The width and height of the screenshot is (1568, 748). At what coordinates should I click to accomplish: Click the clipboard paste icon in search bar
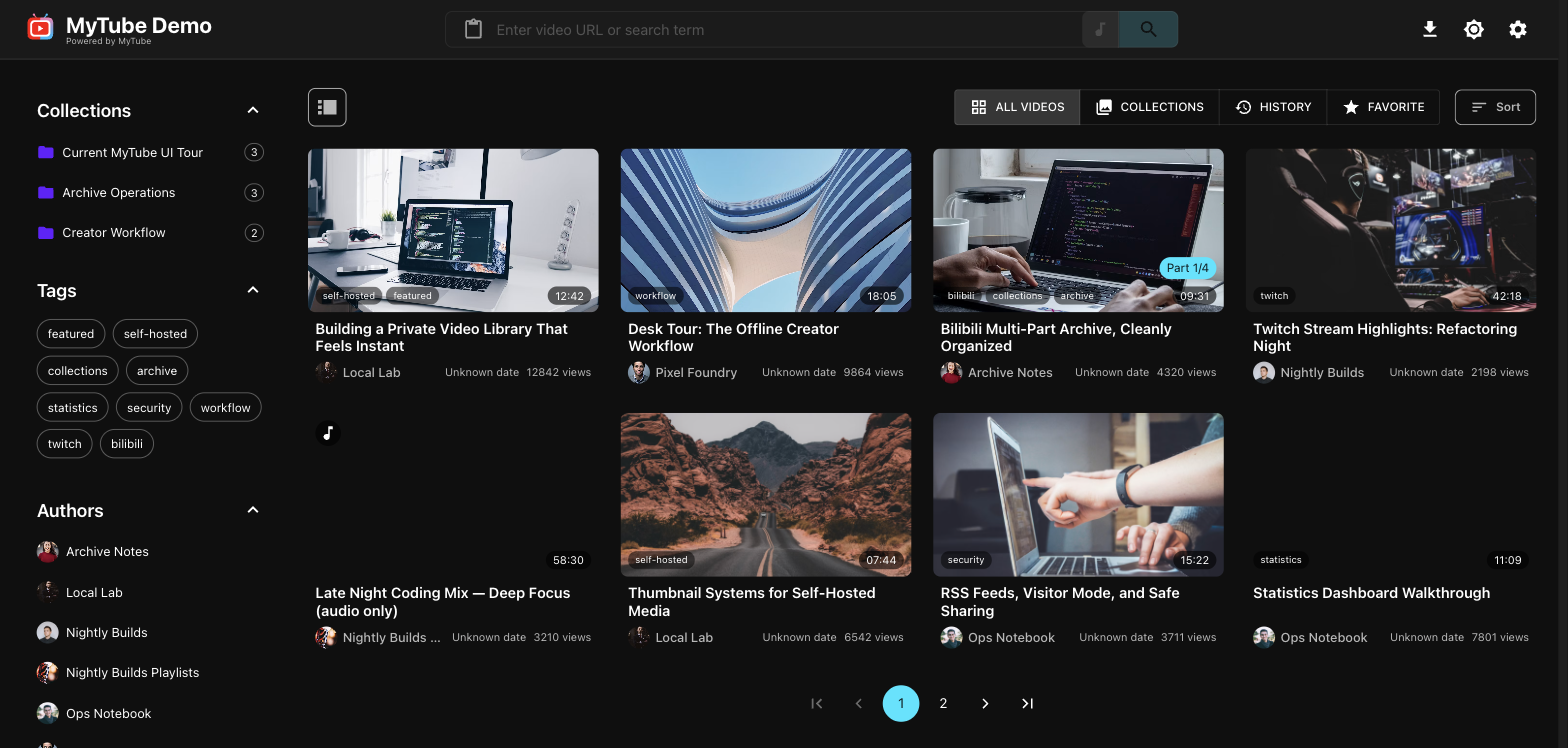coord(474,30)
